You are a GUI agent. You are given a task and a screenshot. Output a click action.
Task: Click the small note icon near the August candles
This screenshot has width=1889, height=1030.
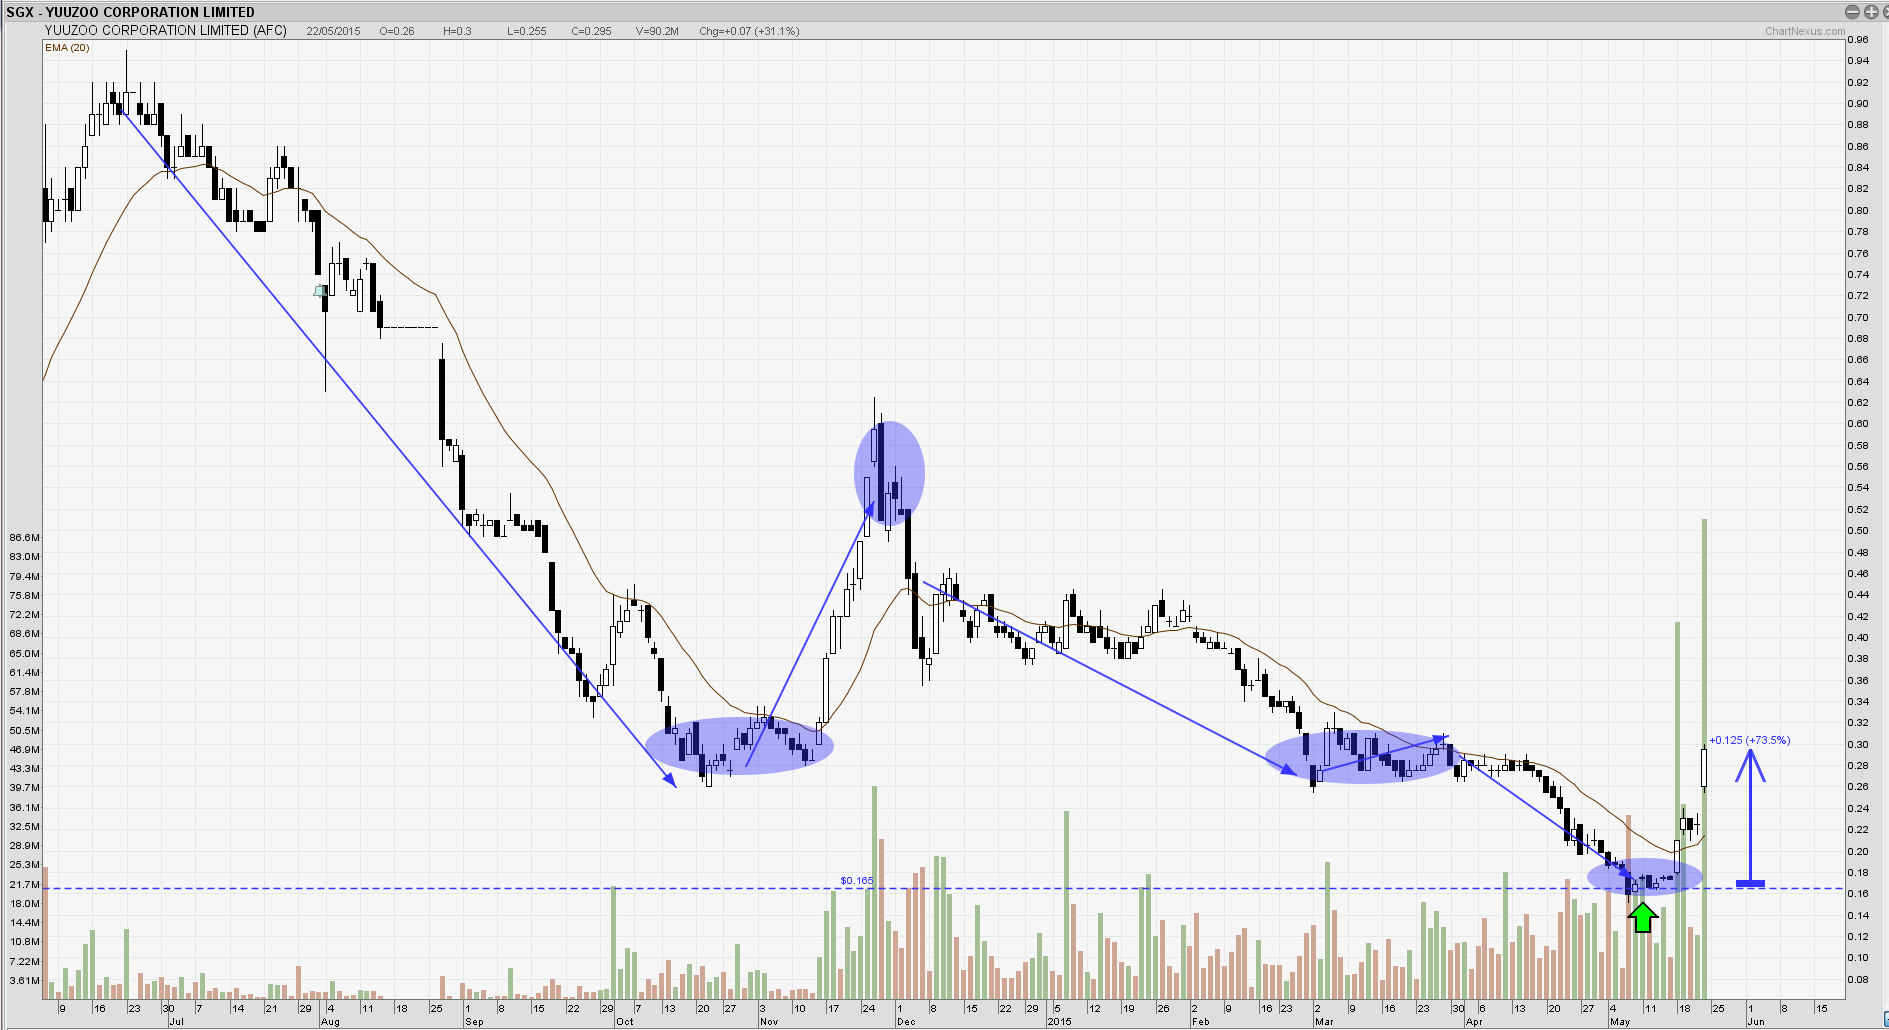pos(320,291)
